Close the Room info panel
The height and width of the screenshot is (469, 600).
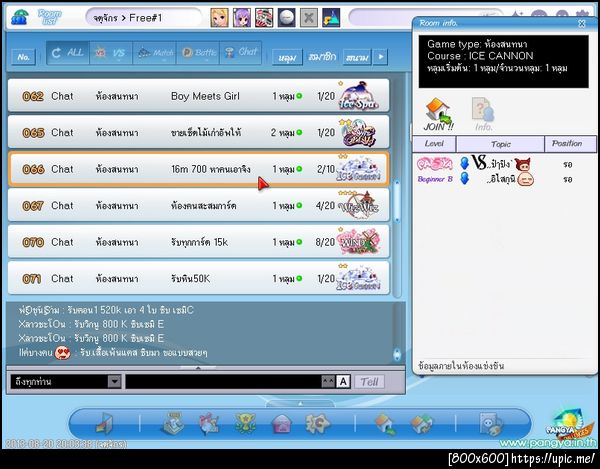click(581, 24)
